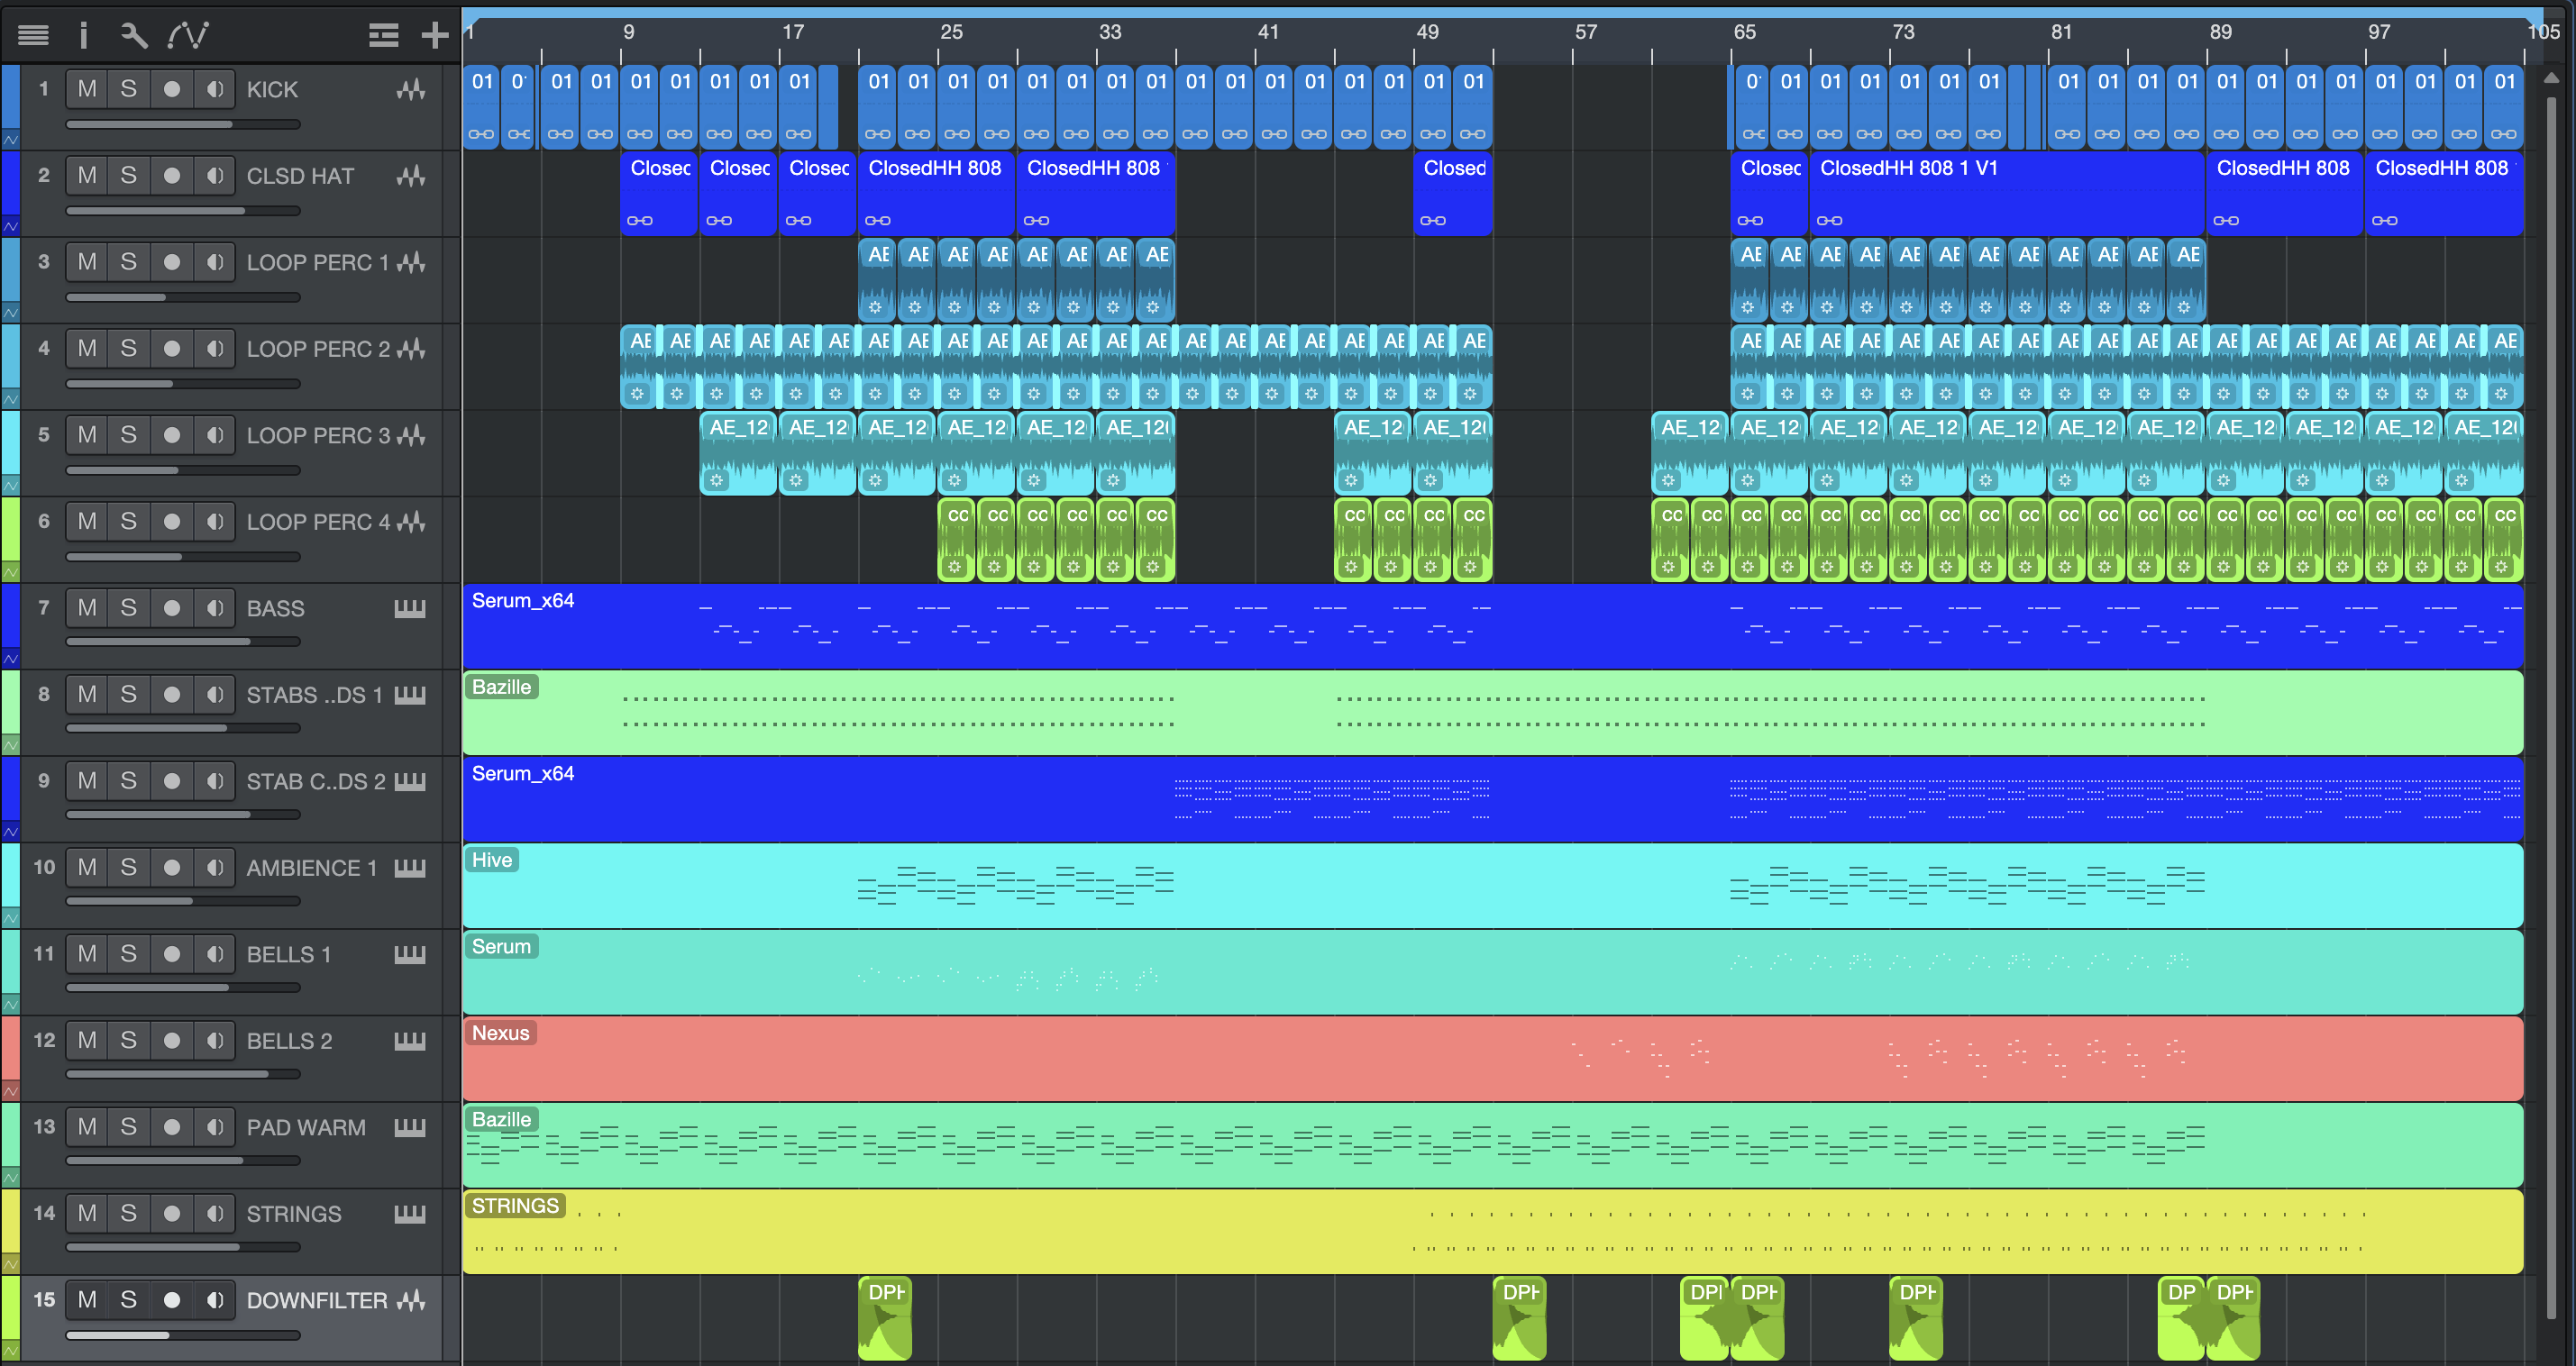Arm record on DOWNFILTER track

[172, 1300]
